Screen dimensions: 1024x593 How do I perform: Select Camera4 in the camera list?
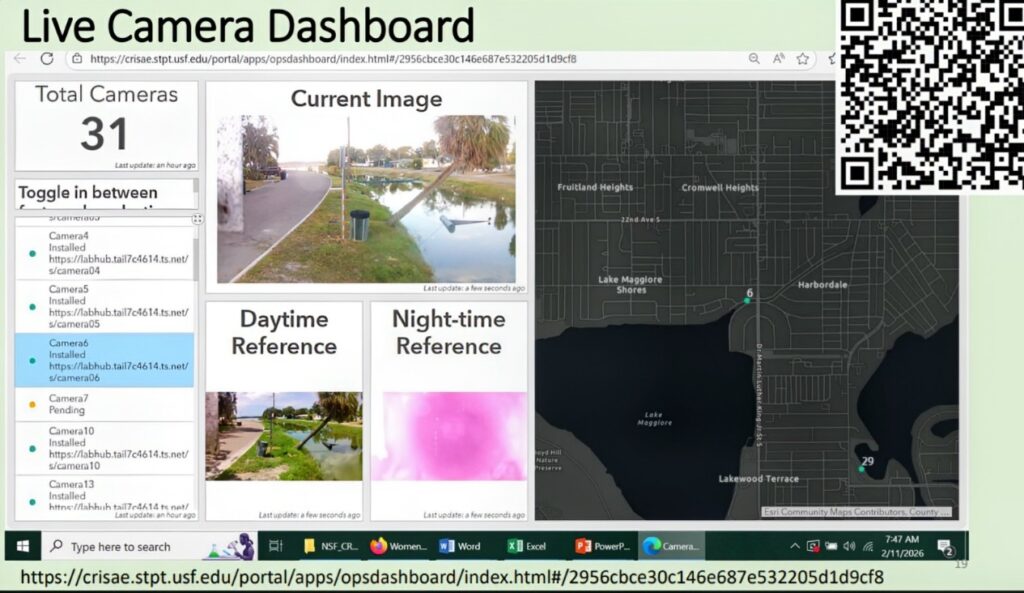pyautogui.click(x=105, y=253)
